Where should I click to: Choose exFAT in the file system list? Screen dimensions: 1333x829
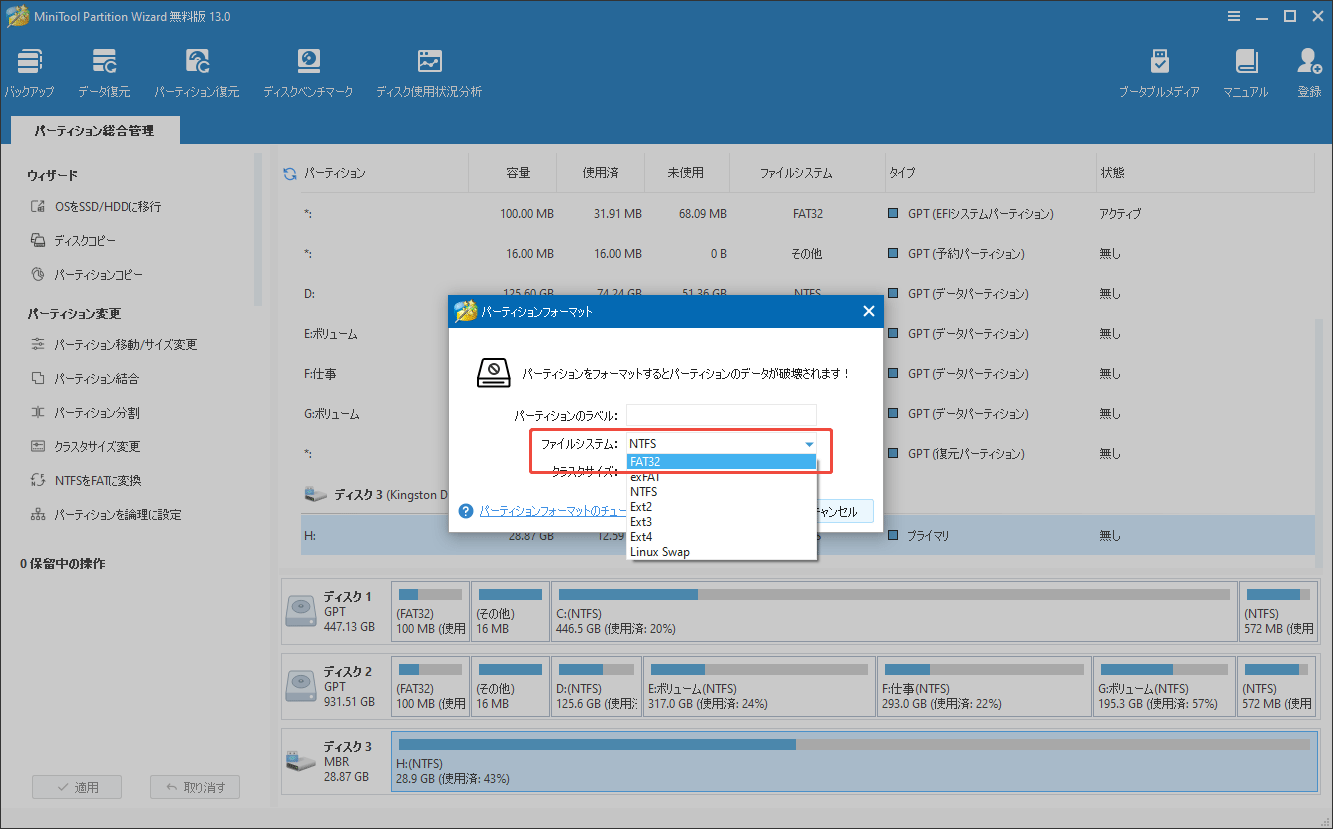pos(722,477)
